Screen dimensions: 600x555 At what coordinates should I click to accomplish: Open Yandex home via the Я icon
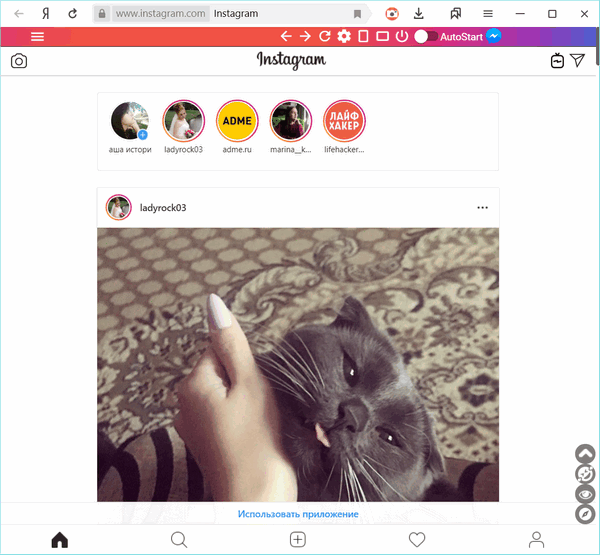(x=46, y=14)
